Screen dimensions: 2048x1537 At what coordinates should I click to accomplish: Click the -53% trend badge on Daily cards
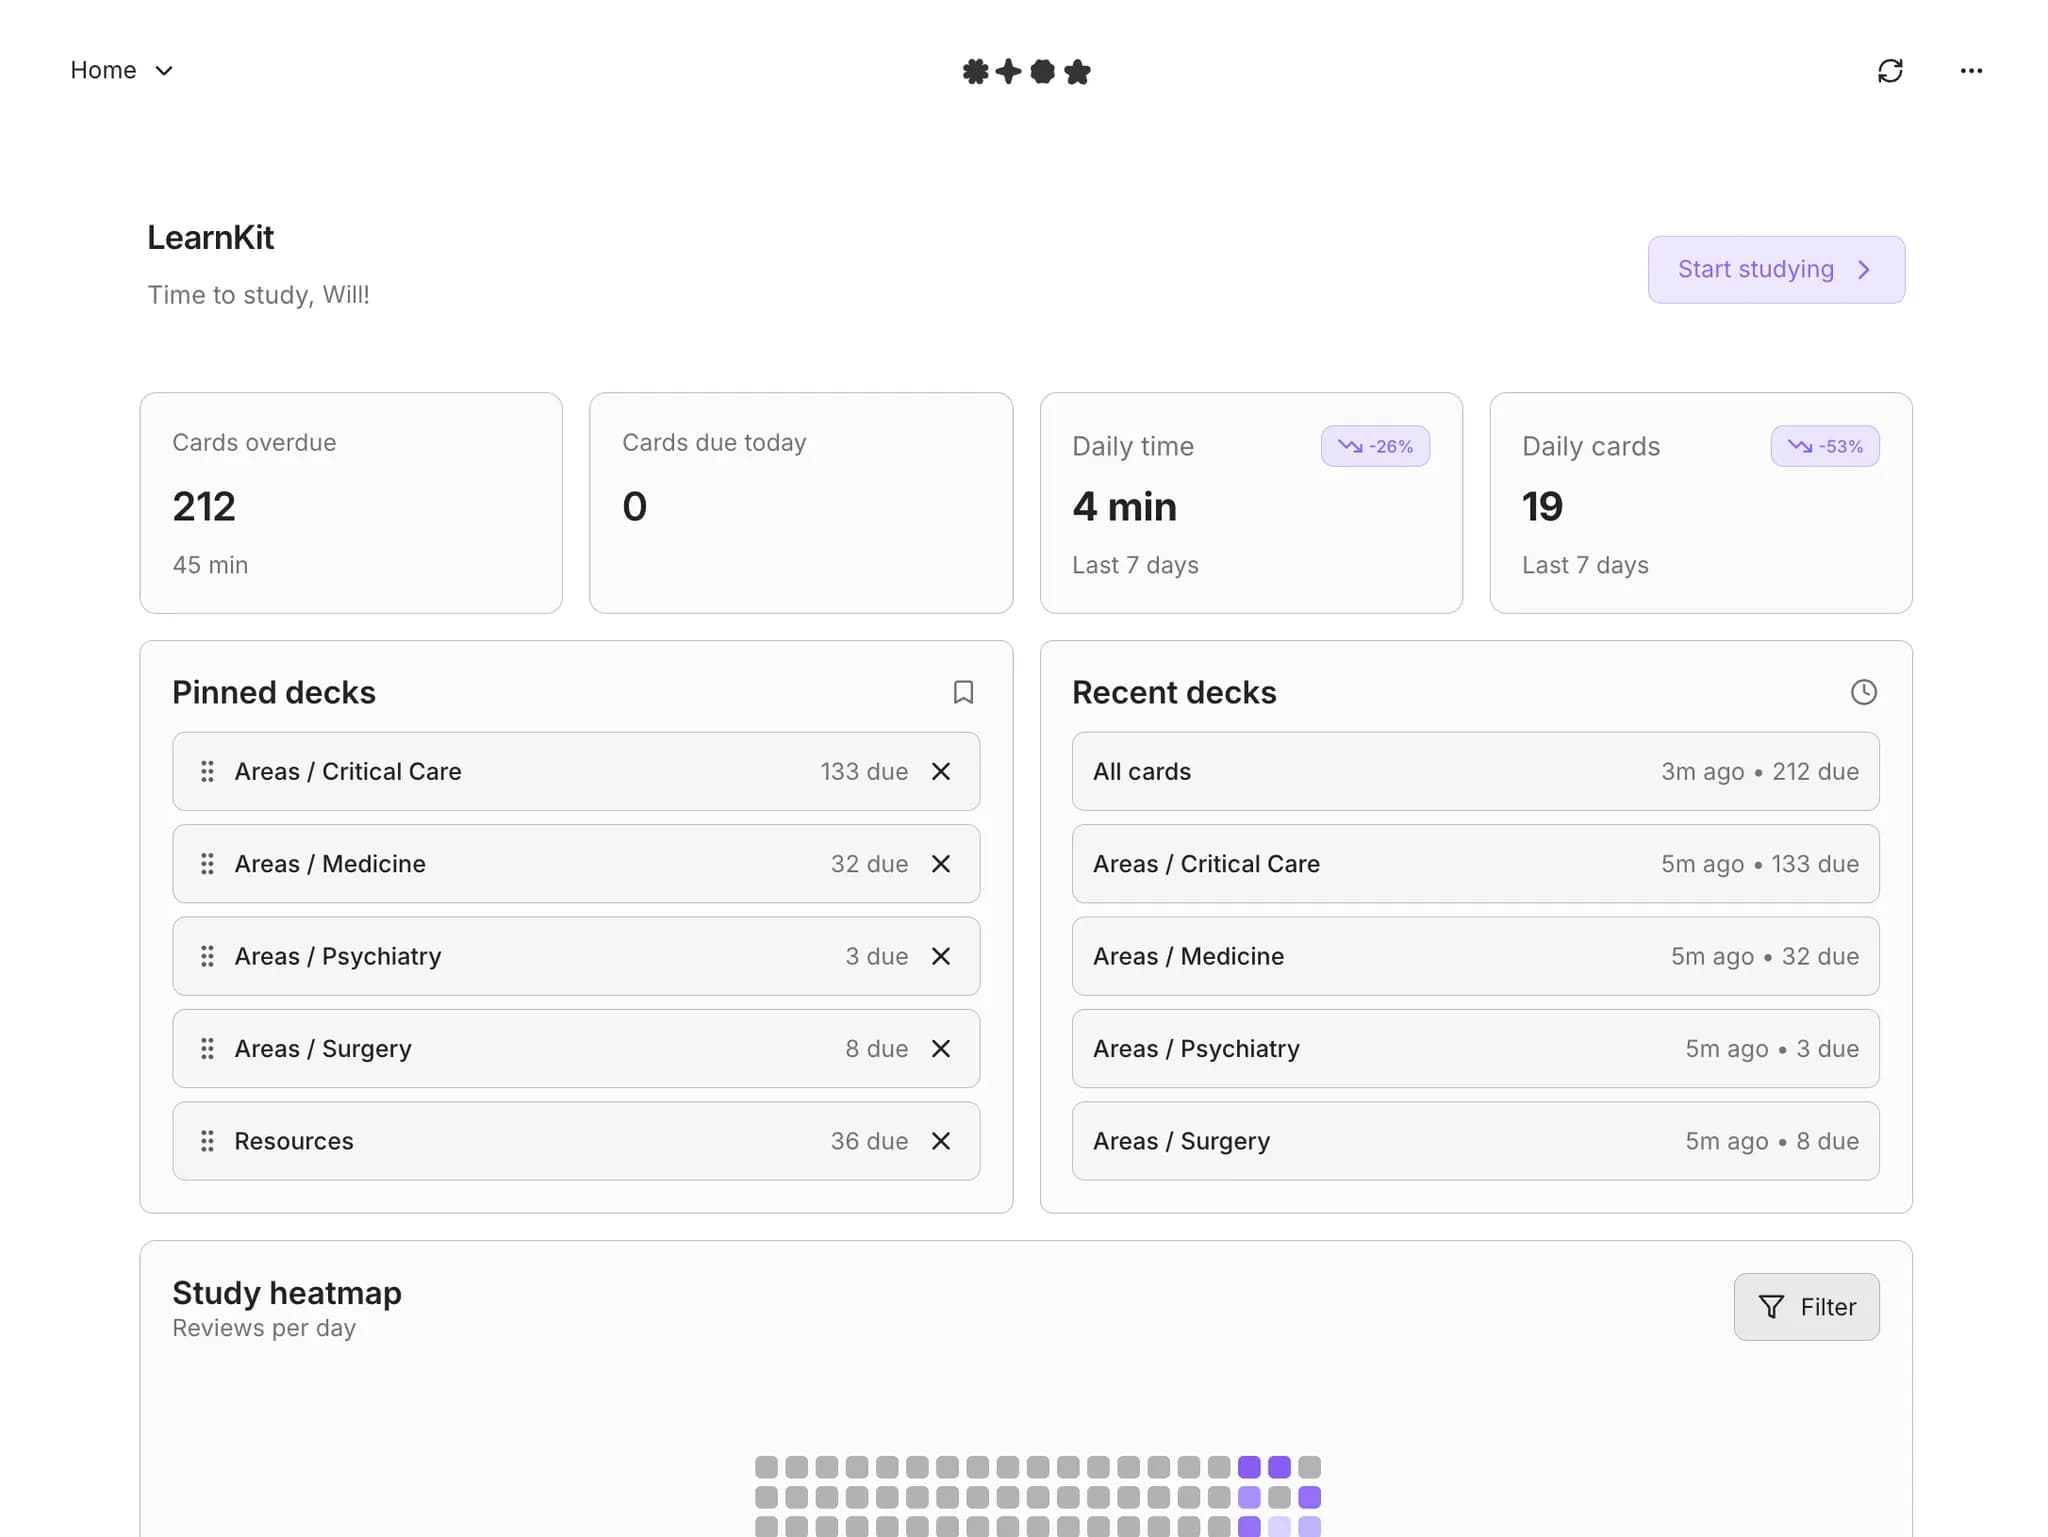coord(1825,446)
